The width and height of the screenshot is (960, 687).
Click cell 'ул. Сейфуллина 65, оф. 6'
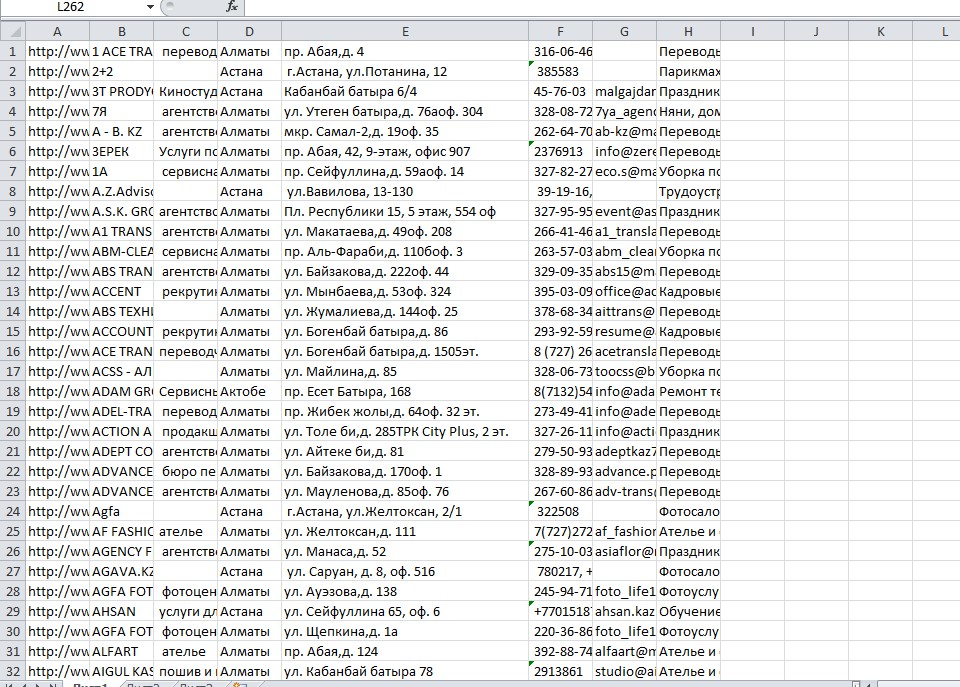point(405,612)
